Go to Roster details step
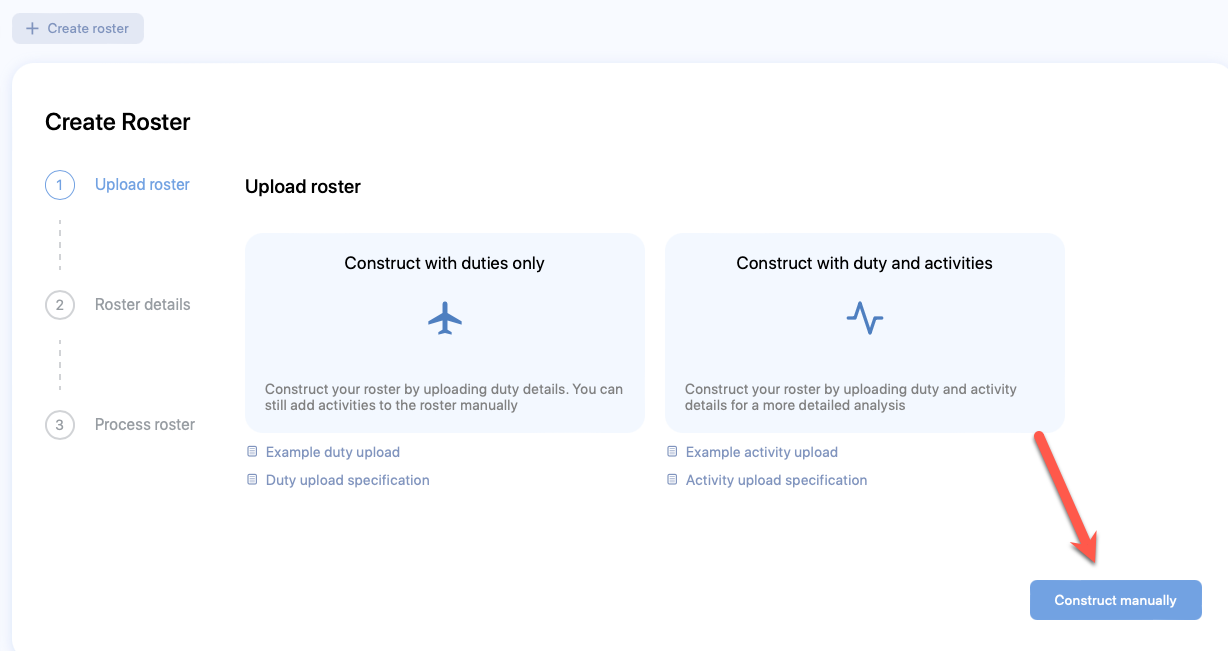 tap(142, 304)
